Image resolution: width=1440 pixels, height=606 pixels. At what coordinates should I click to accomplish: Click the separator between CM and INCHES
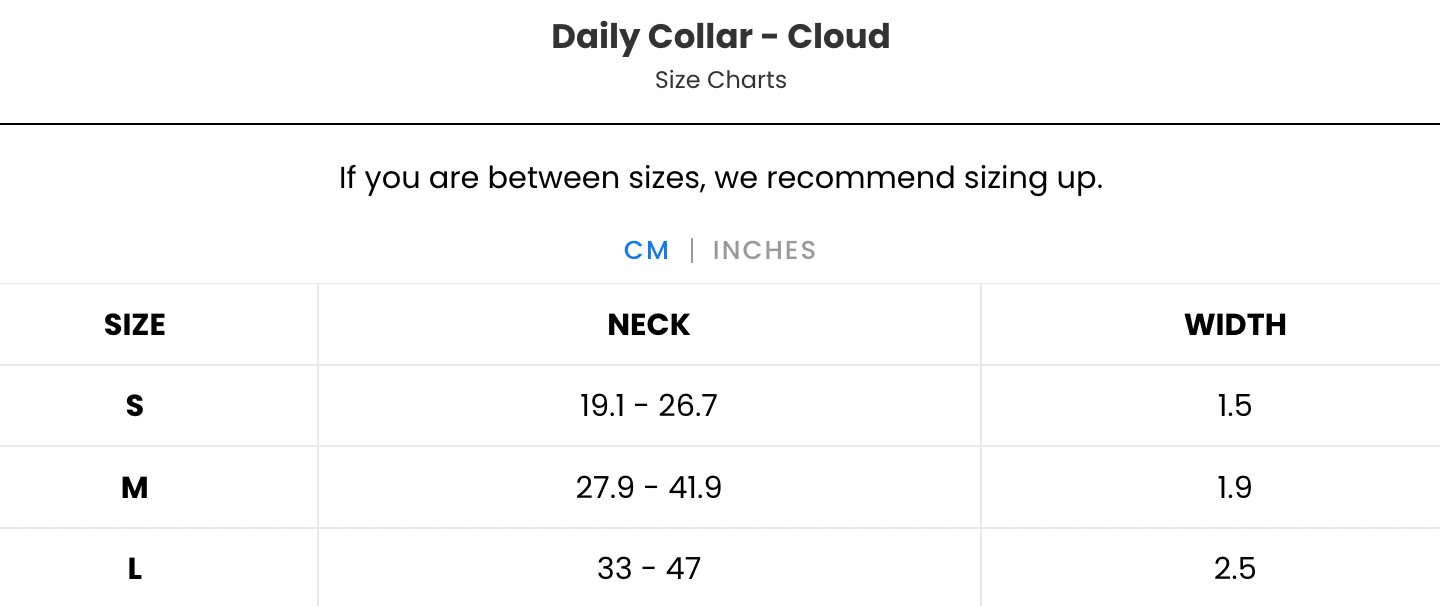[x=691, y=250]
